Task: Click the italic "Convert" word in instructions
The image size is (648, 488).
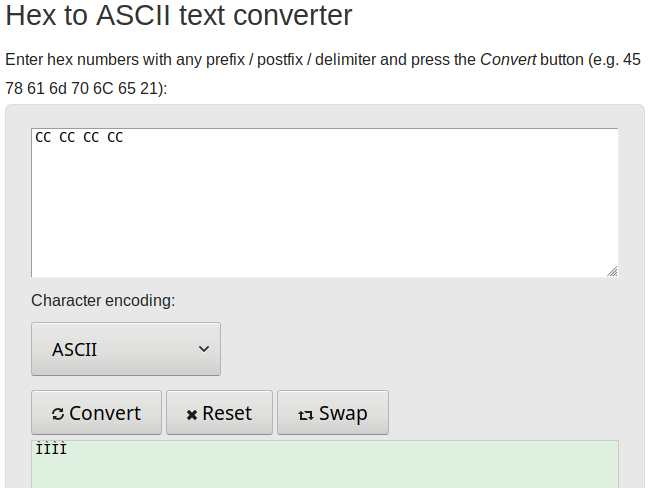Action: 508,60
